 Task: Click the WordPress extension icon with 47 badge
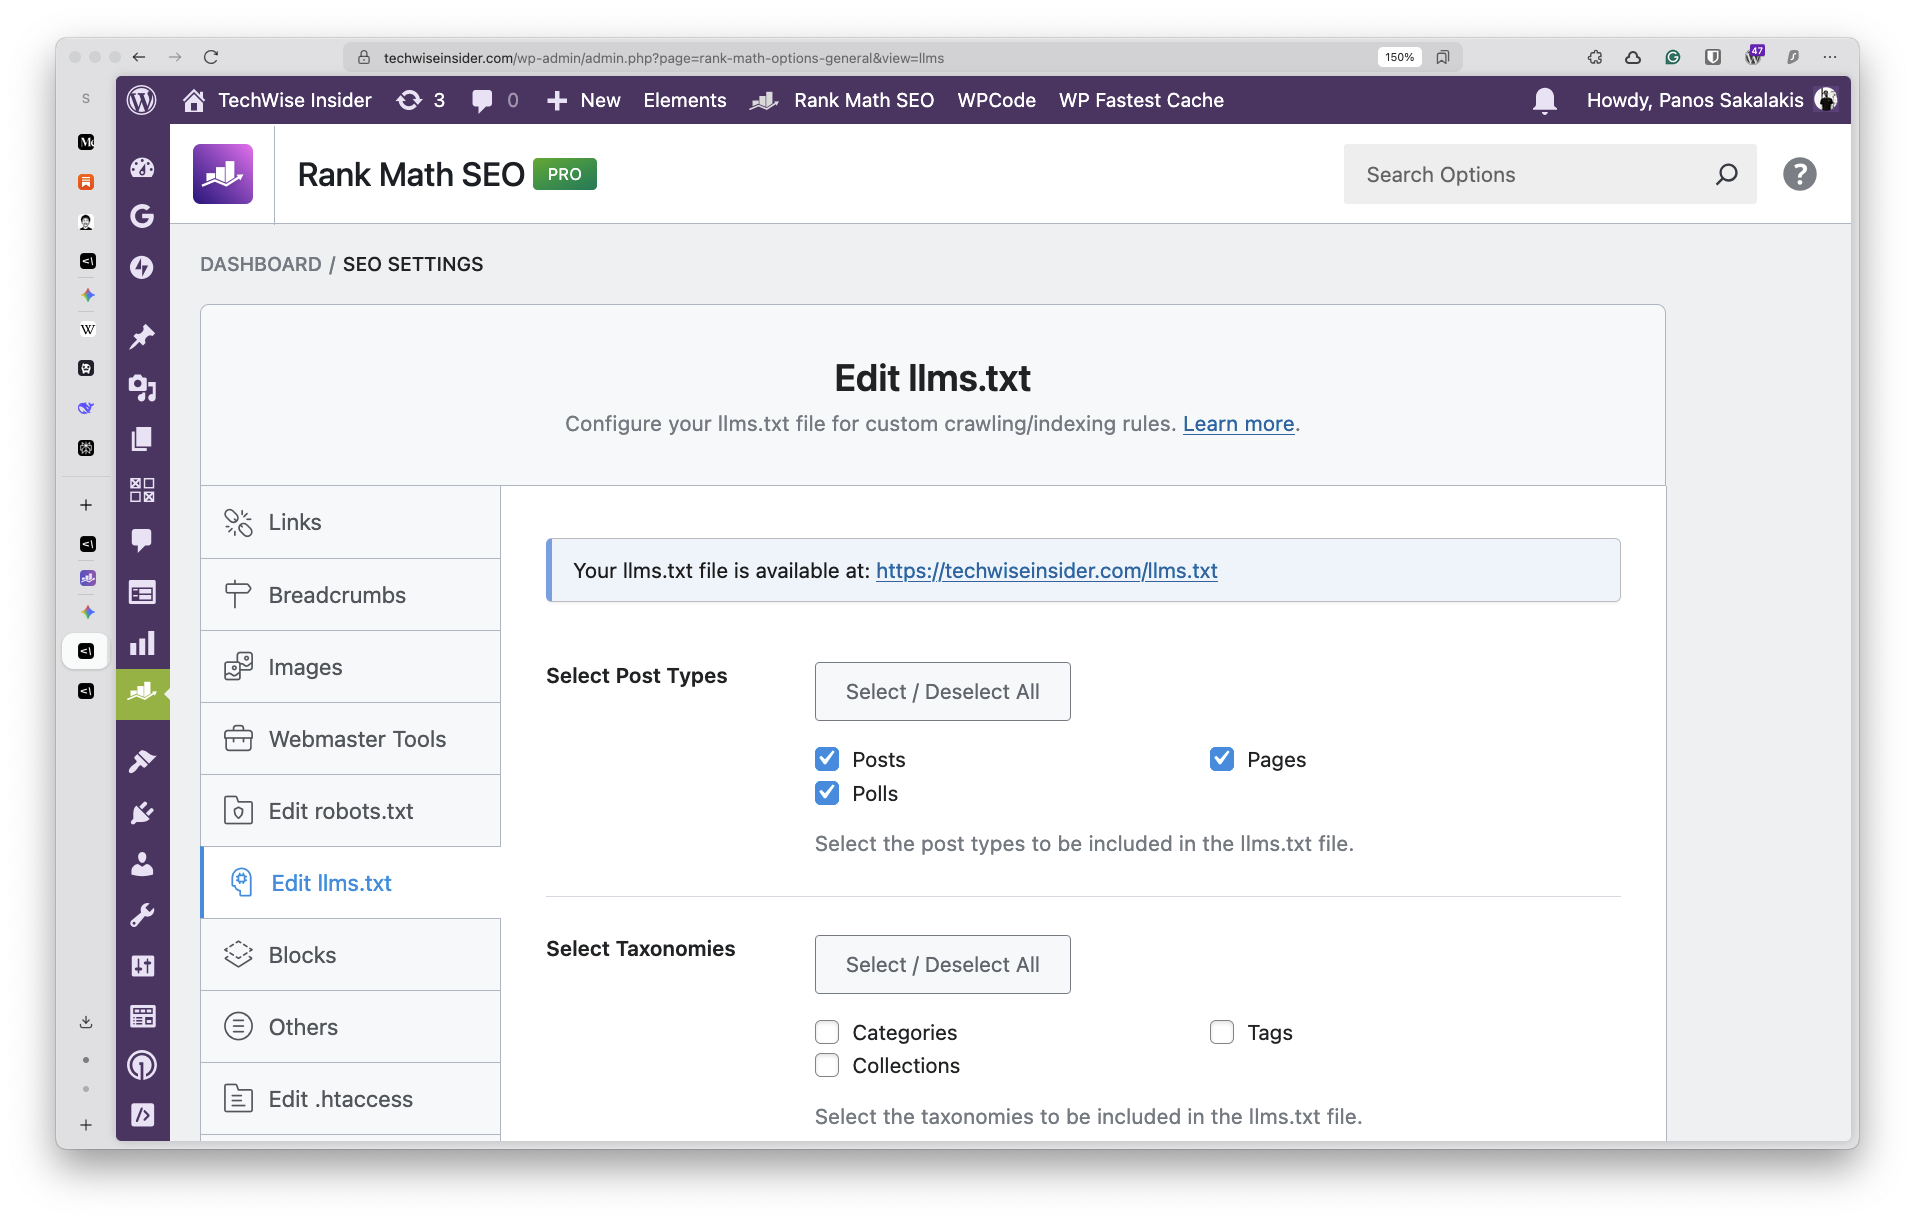pos(1753,56)
